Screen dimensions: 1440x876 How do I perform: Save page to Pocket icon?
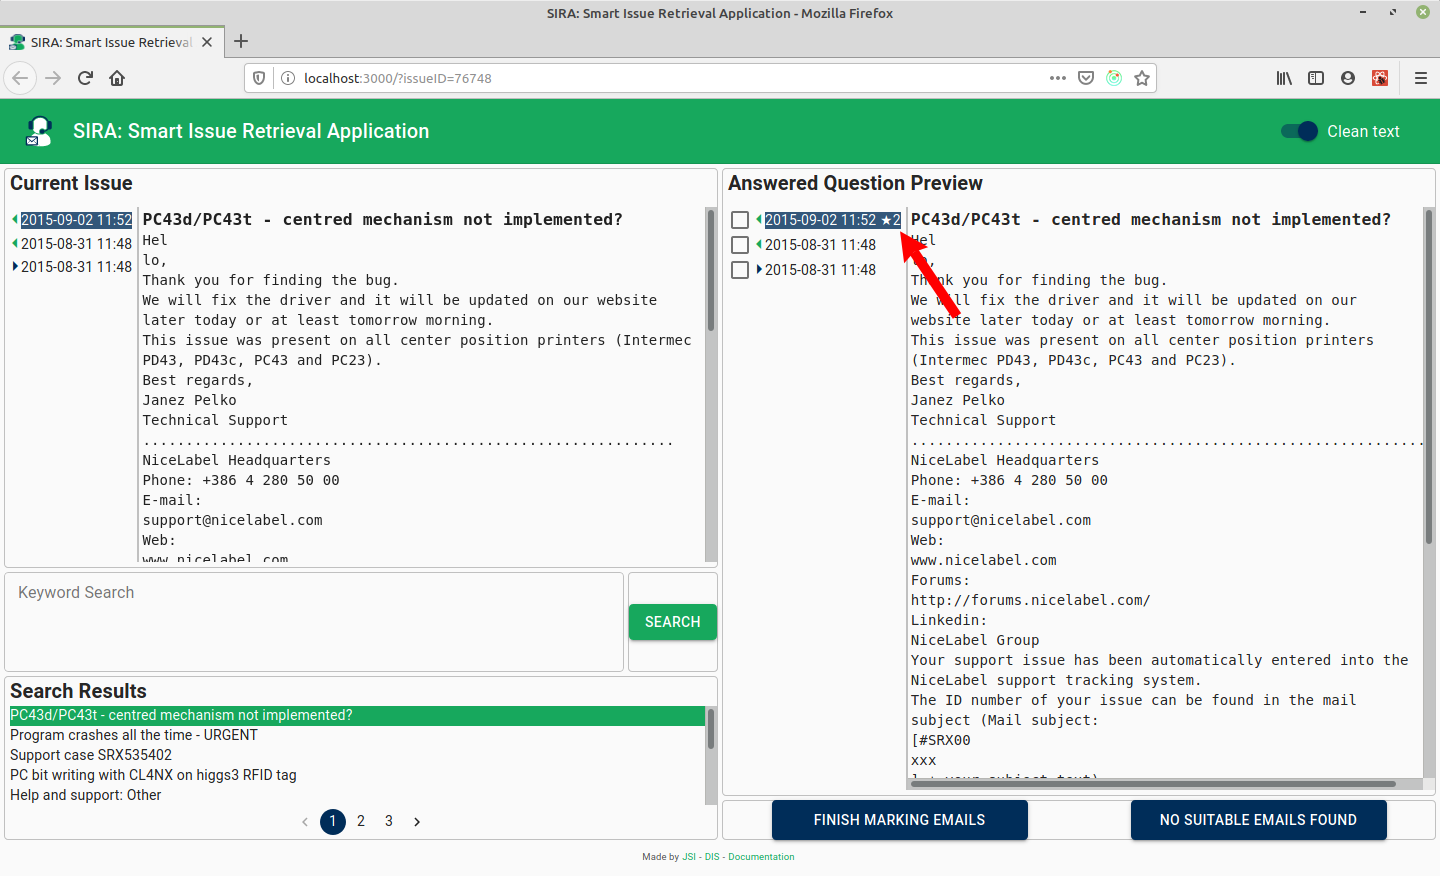click(1086, 78)
